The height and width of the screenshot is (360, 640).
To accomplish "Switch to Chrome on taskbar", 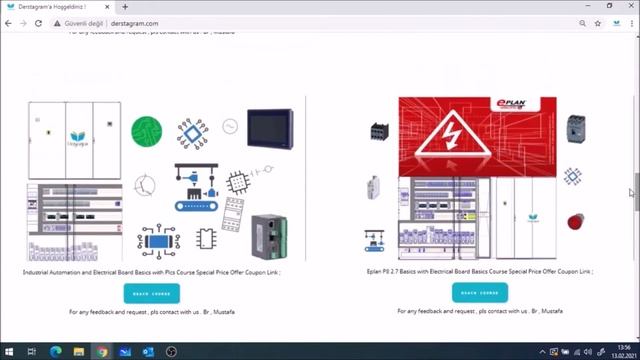I will pyautogui.click(x=102, y=351).
